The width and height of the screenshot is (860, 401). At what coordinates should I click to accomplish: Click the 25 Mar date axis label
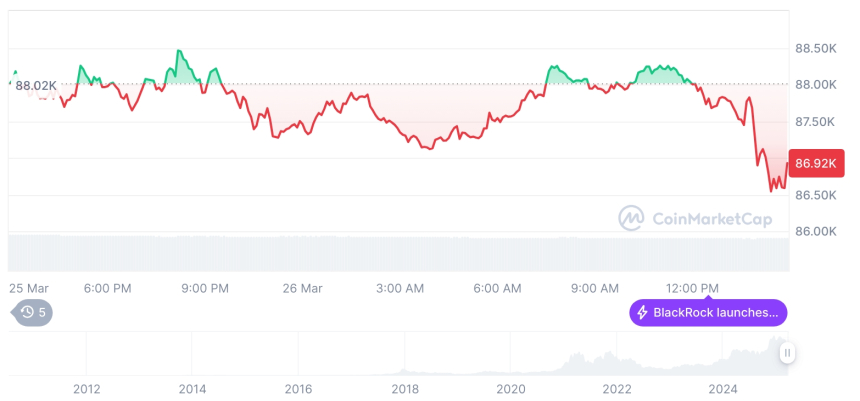tap(29, 288)
